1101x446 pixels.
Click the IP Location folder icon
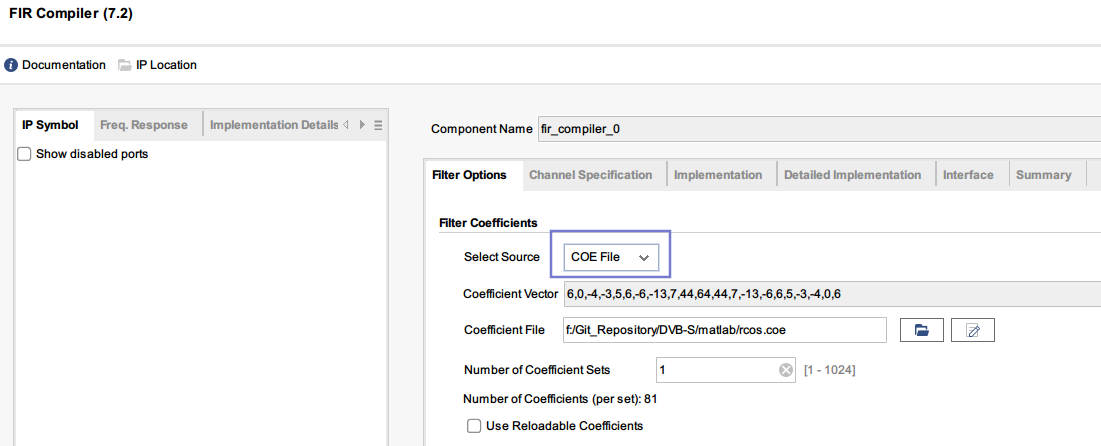[124, 65]
